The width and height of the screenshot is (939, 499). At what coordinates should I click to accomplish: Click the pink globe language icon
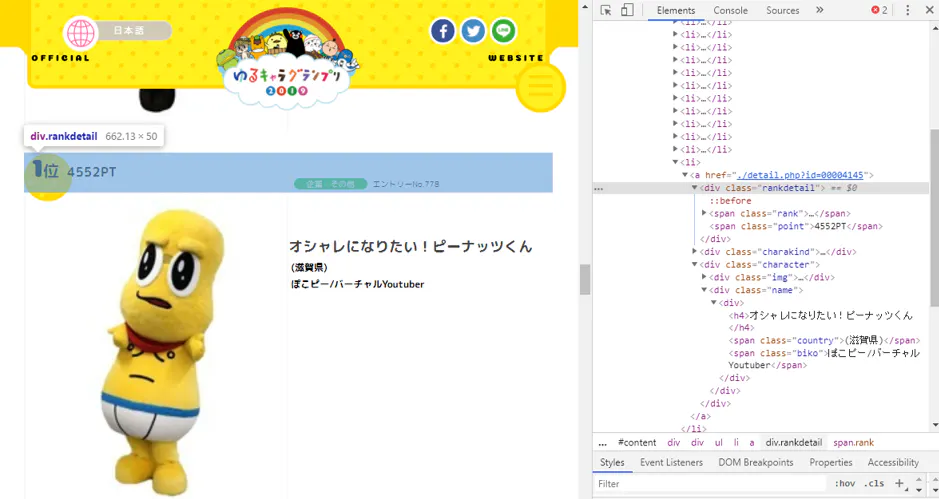80,32
